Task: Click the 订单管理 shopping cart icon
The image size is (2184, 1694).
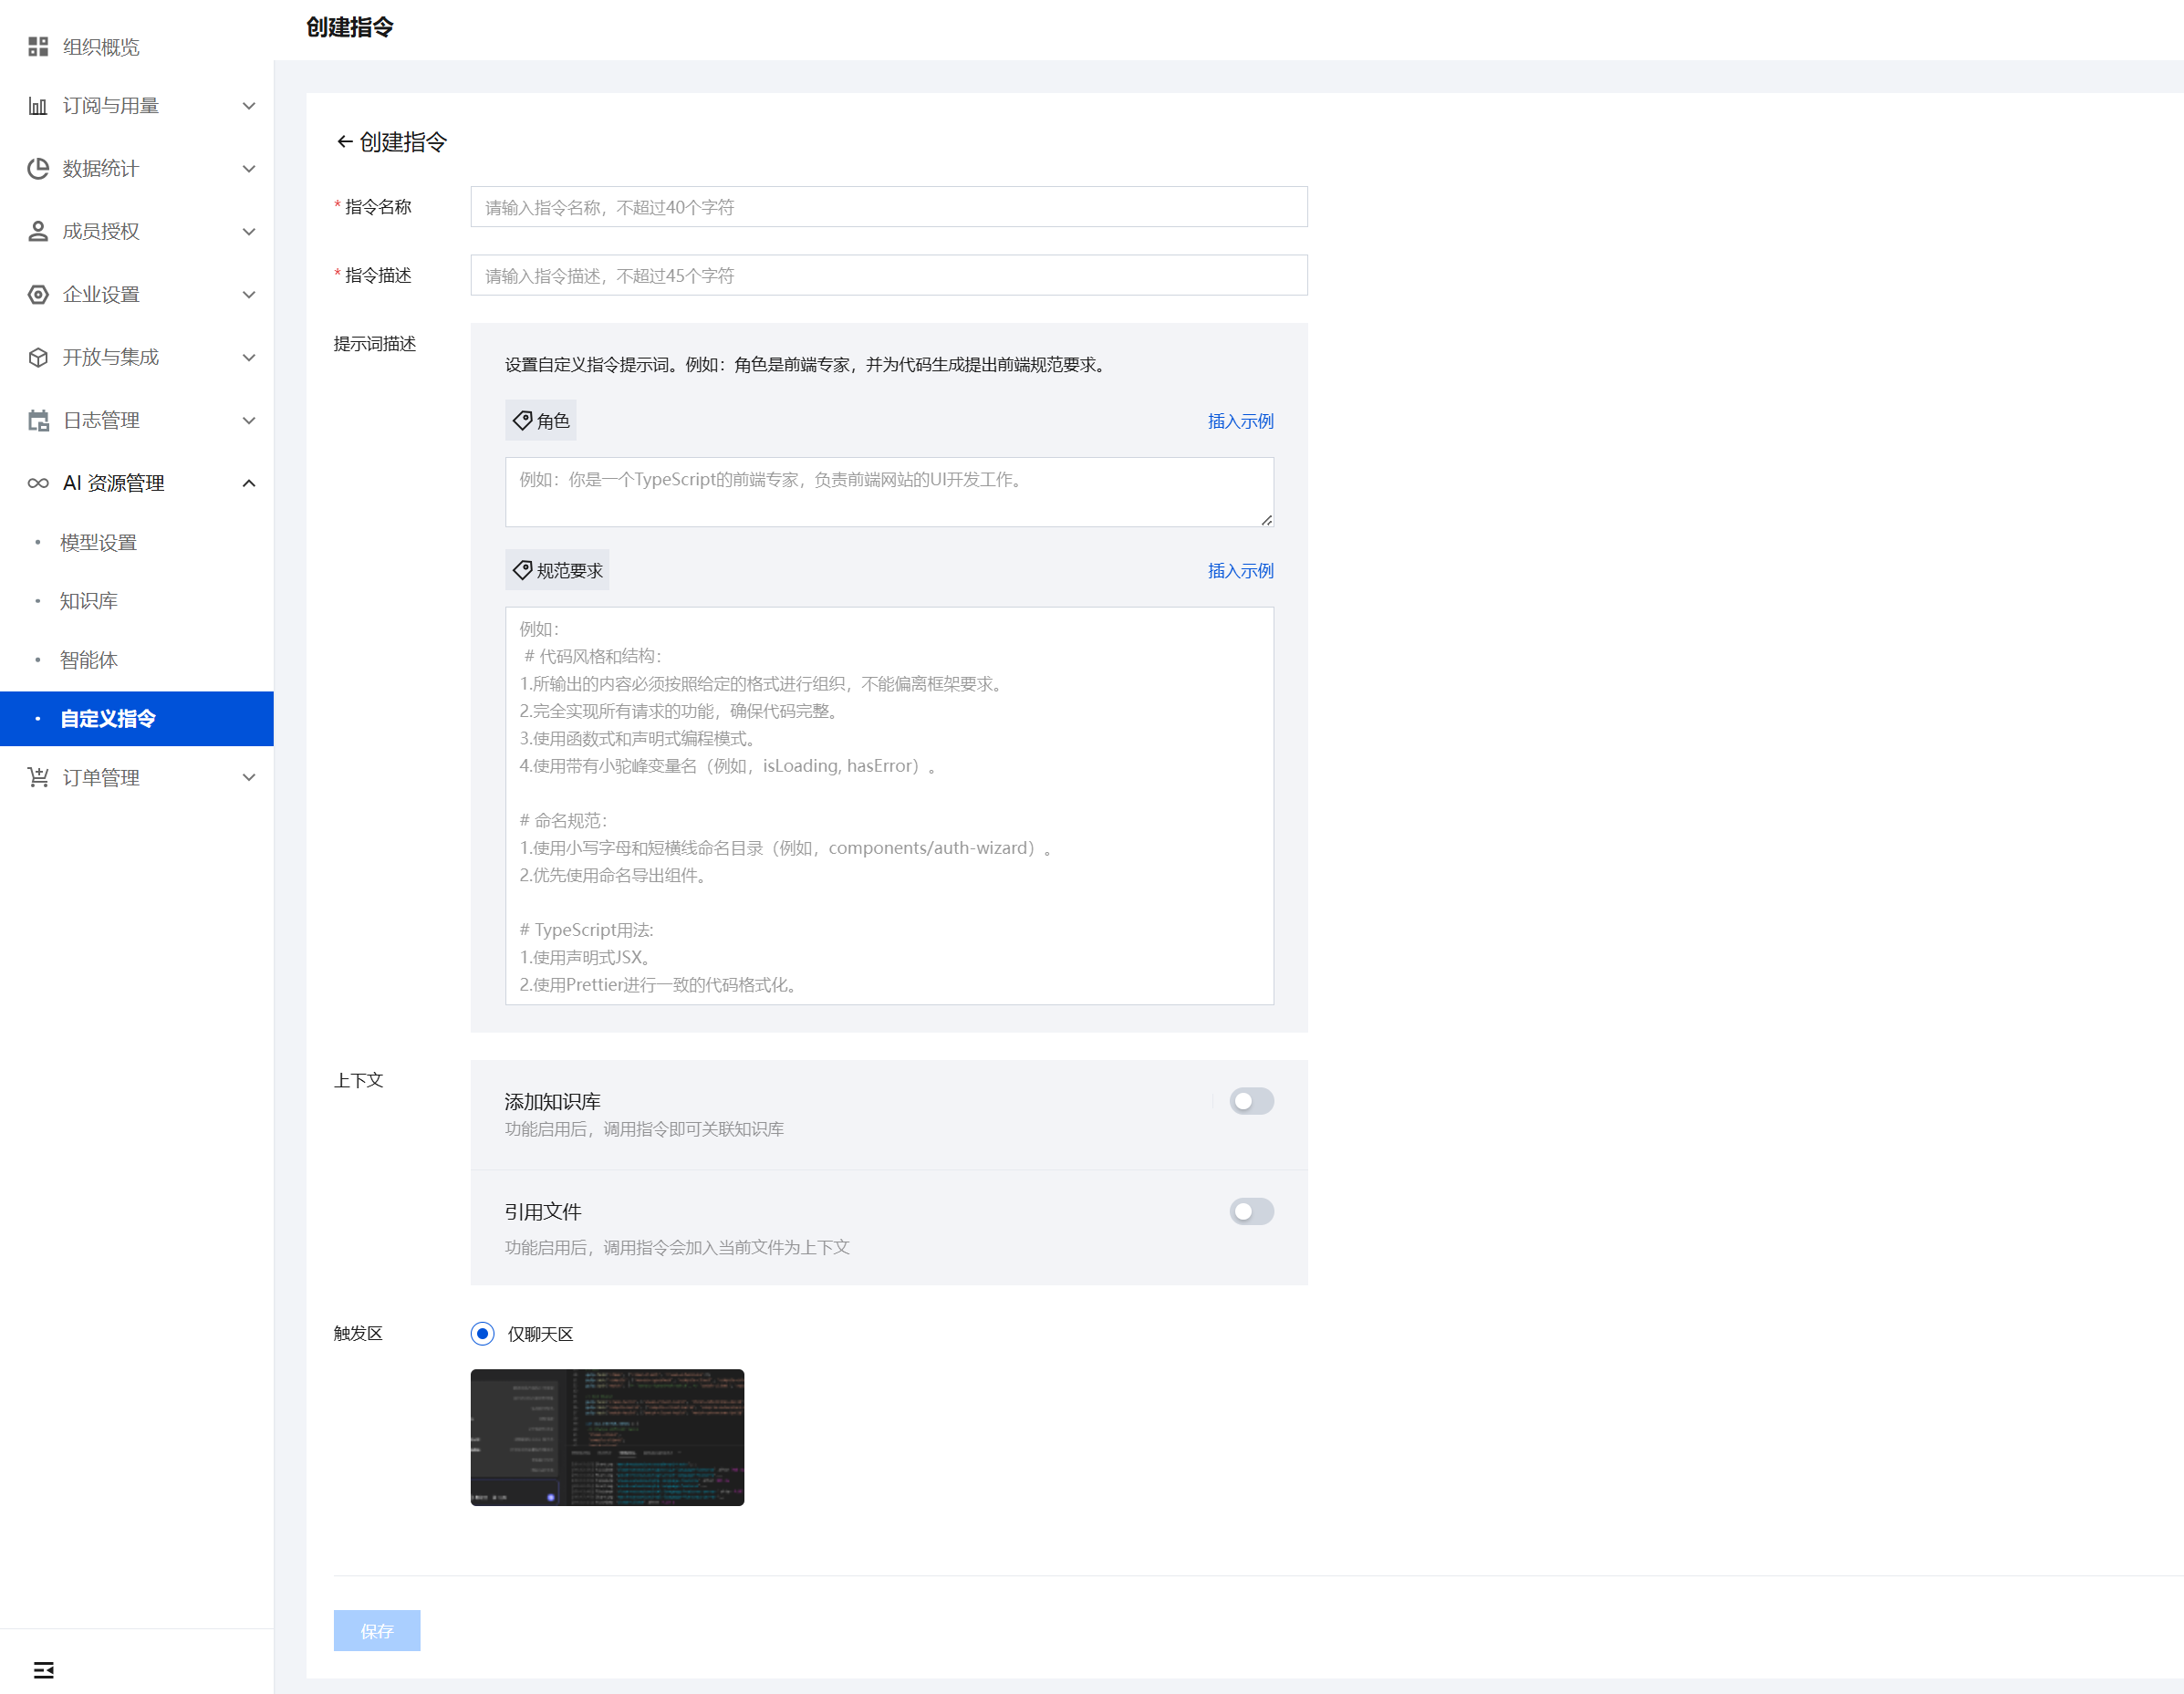Action: (38, 778)
